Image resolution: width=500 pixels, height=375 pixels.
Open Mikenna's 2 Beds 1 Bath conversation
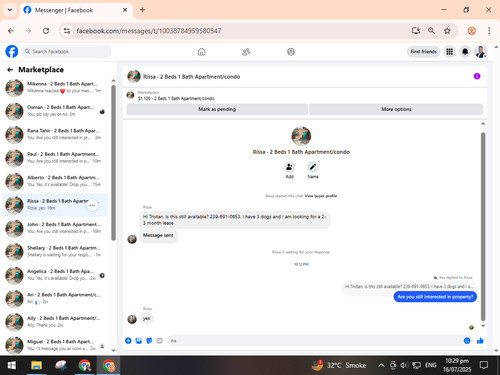(x=55, y=88)
